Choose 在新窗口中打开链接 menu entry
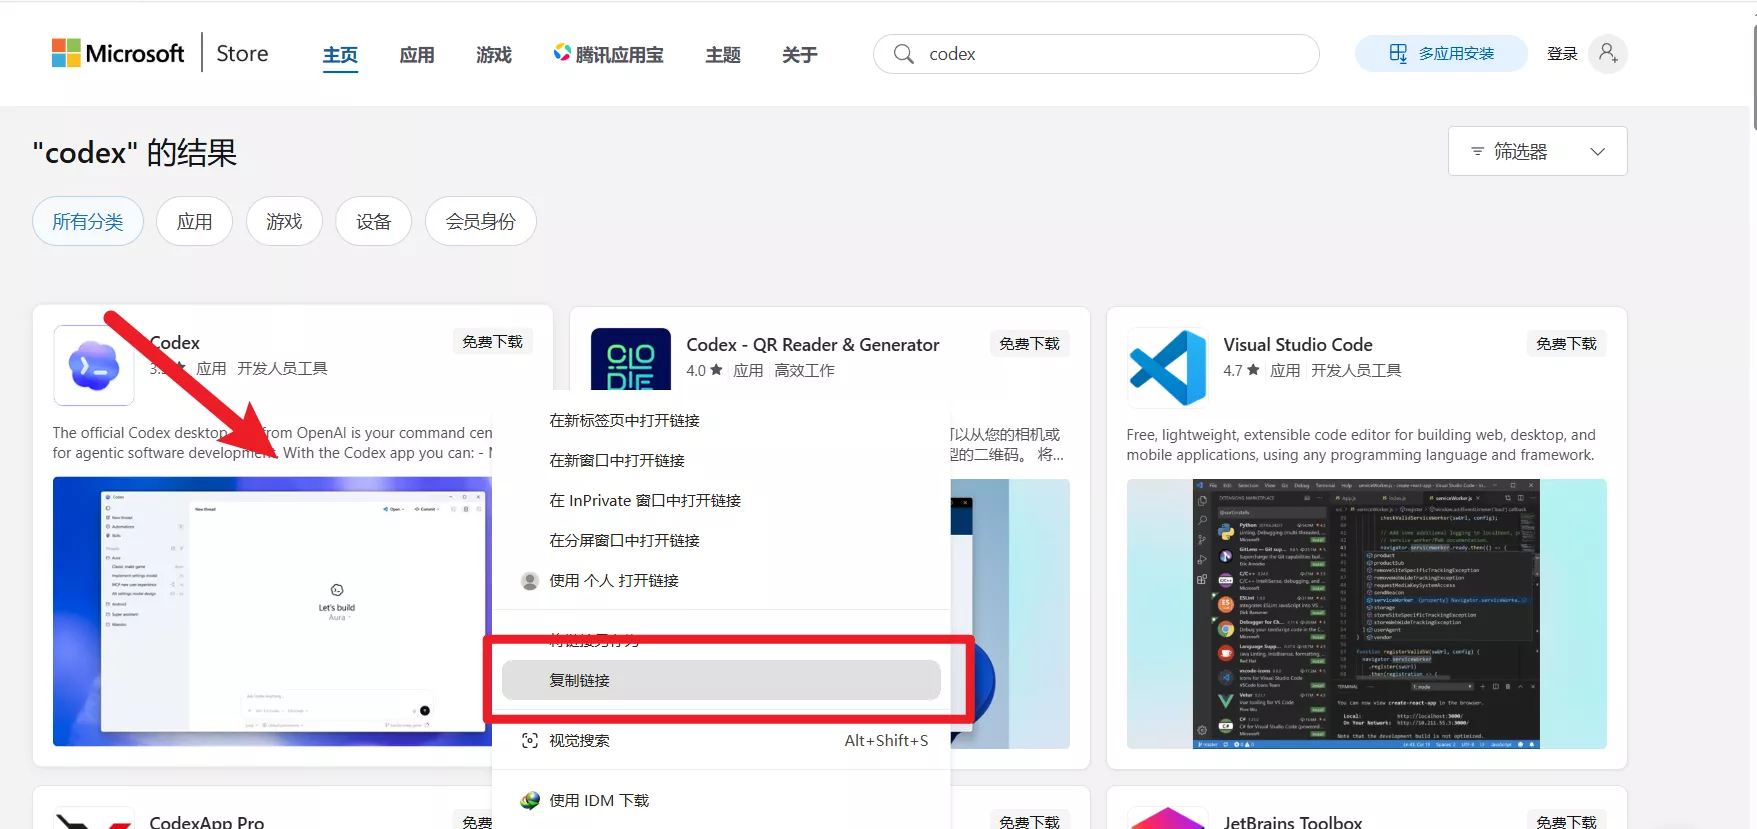The width and height of the screenshot is (1757, 829). click(721, 461)
